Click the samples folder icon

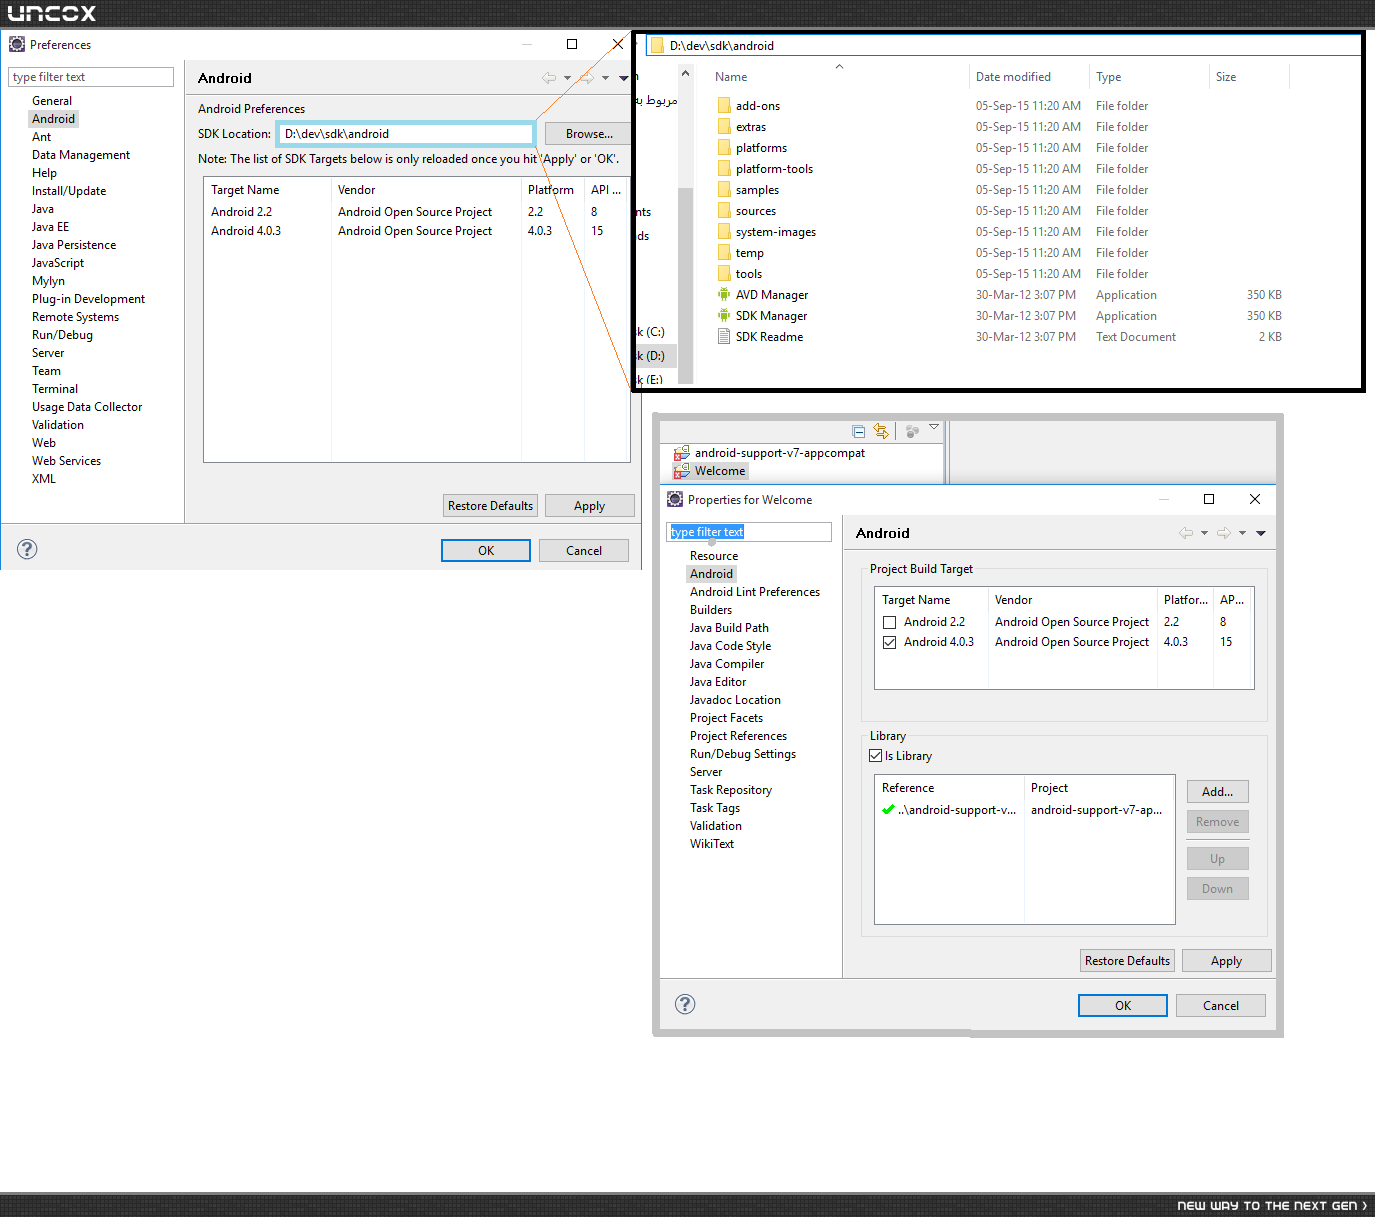724,189
